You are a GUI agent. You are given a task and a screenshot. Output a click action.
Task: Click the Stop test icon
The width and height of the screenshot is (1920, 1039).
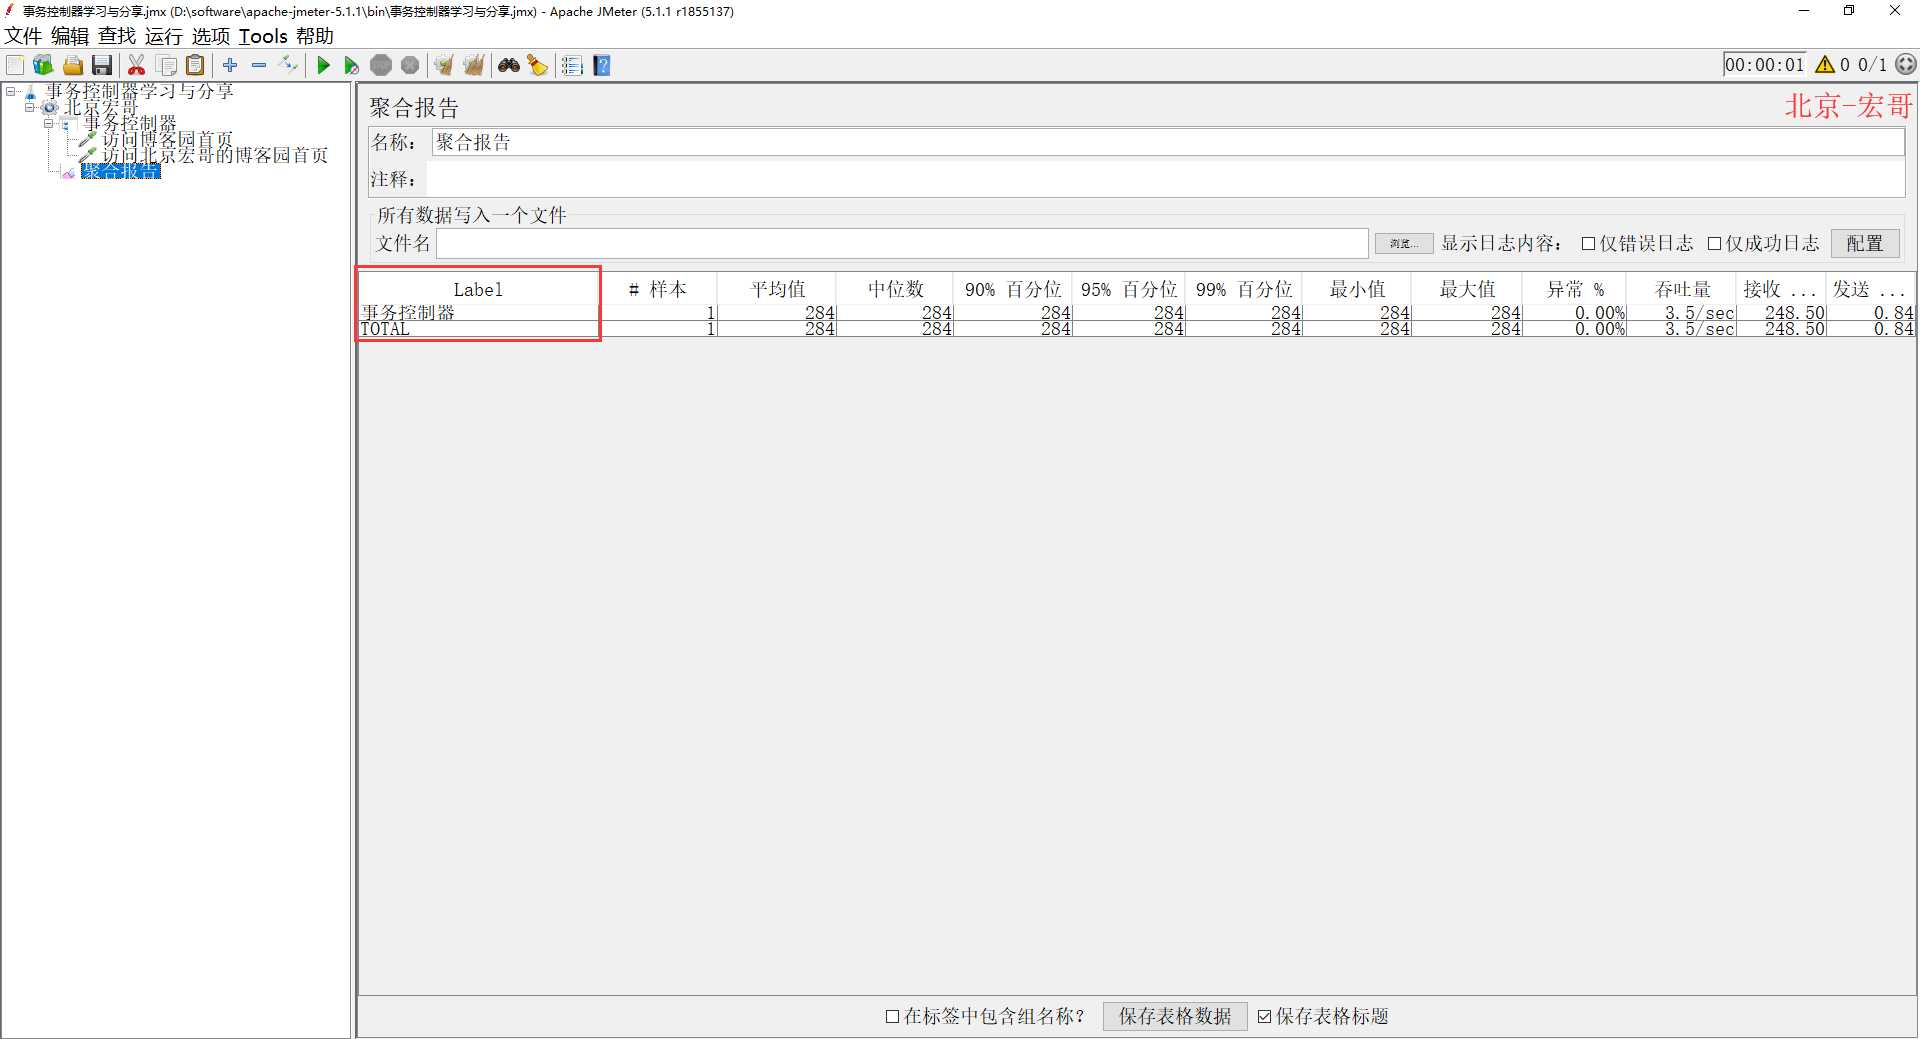pyautogui.click(x=381, y=65)
